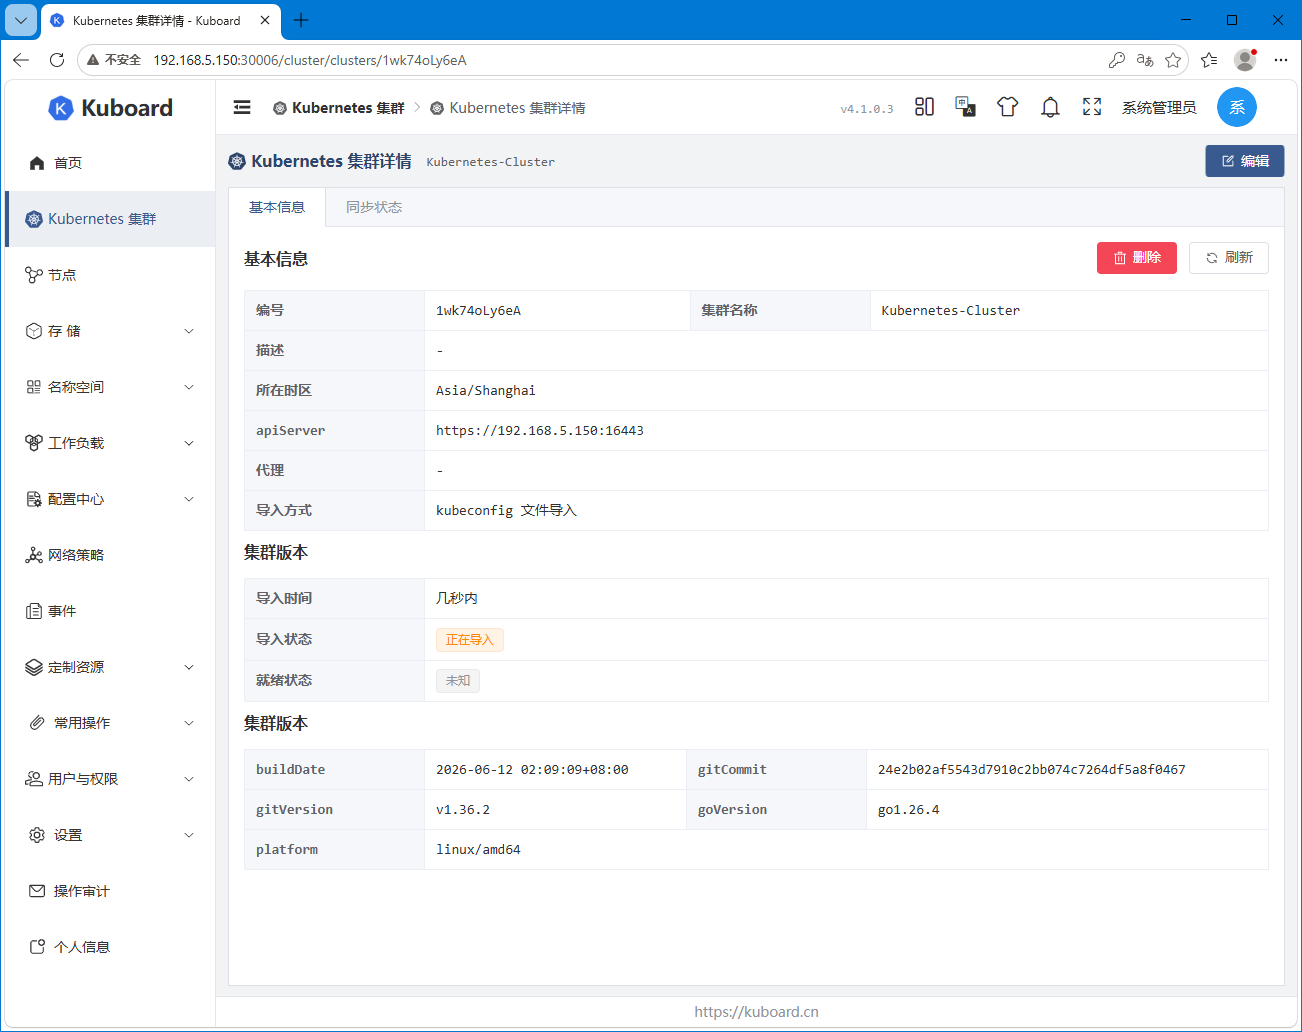Expand the 设置 settings submenu
This screenshot has width=1302, height=1032.
click(x=110, y=835)
